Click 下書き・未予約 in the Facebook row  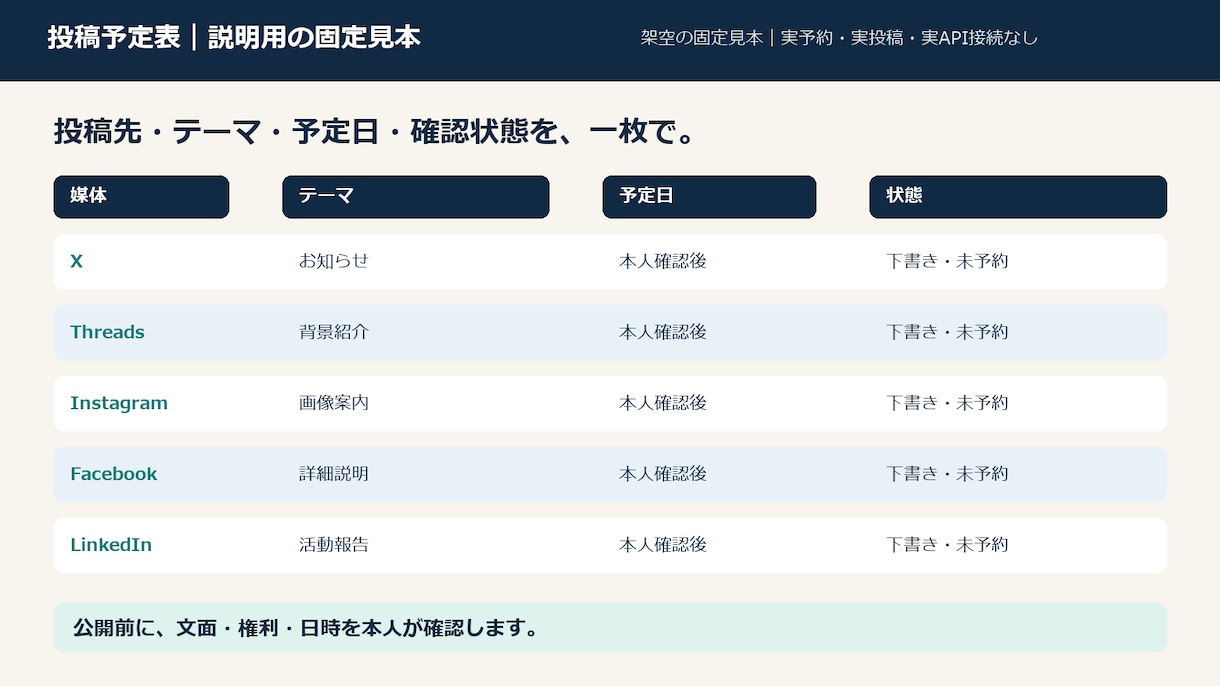[947, 474]
